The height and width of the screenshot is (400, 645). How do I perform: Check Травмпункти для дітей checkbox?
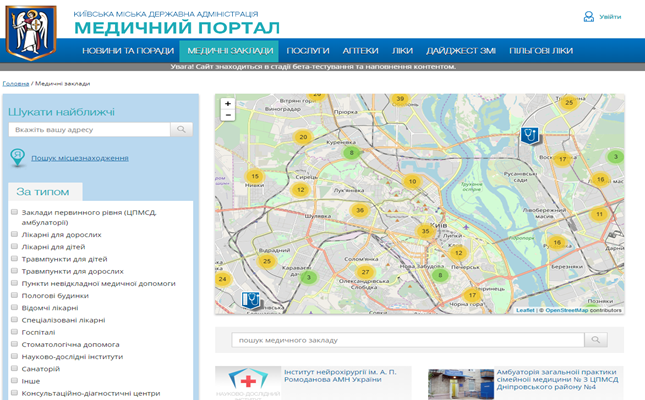[14, 258]
